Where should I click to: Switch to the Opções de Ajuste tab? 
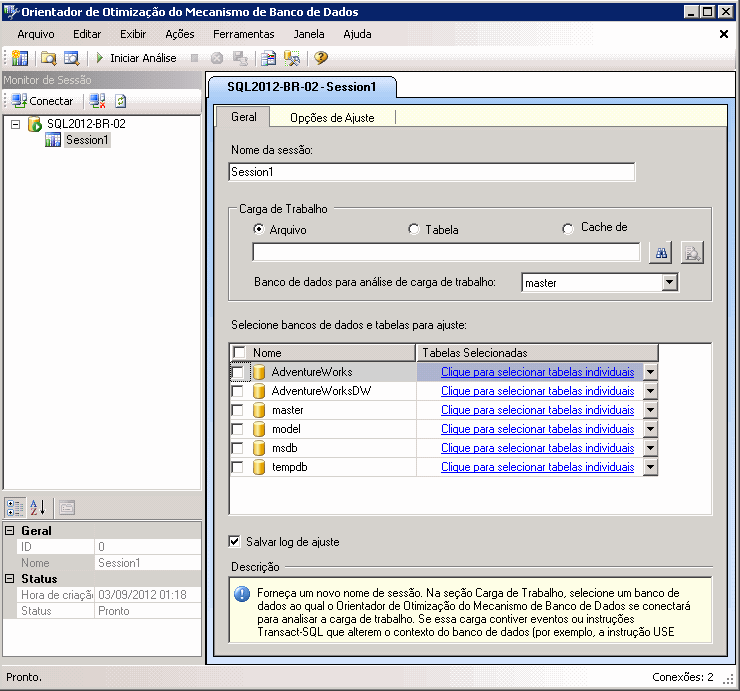332,117
